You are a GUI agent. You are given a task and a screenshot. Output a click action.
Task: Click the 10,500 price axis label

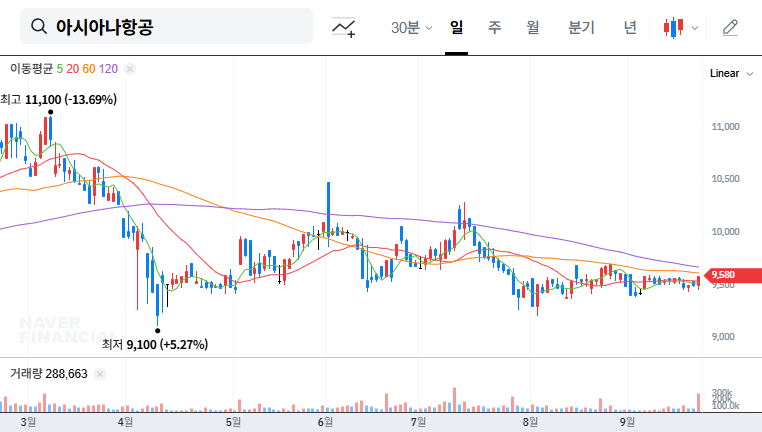click(x=725, y=179)
